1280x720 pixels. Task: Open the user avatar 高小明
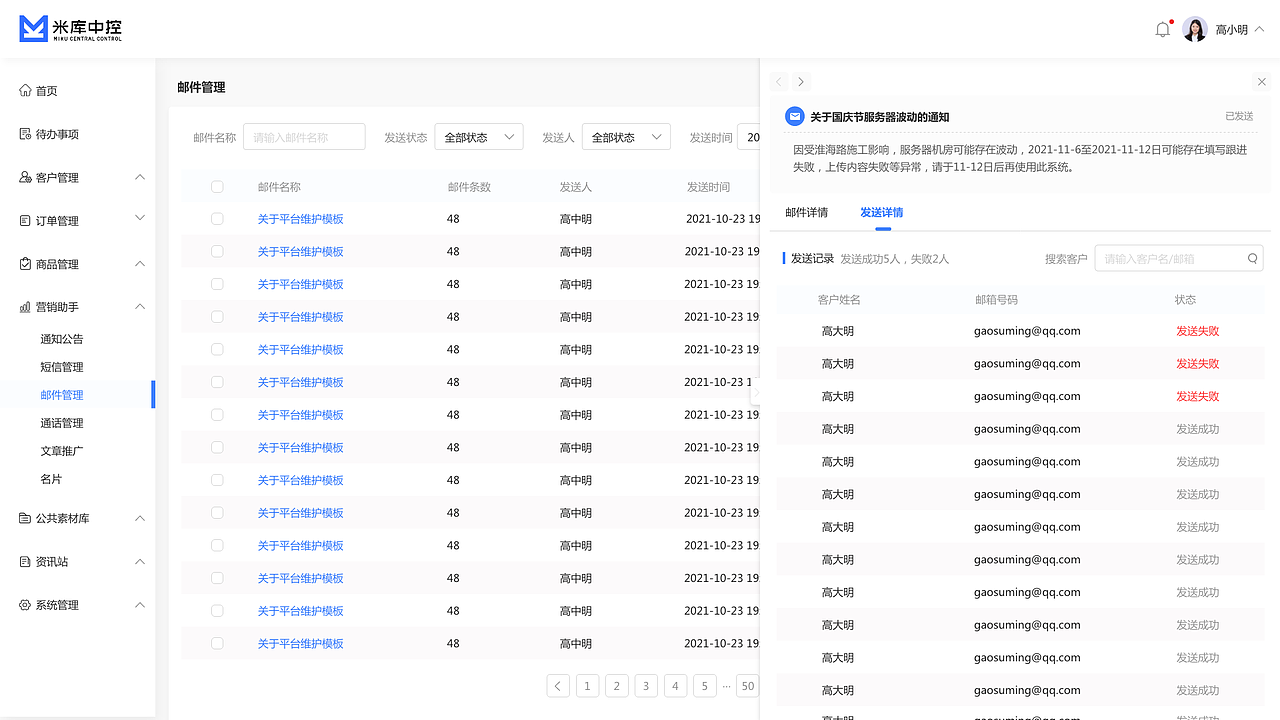coord(1195,29)
